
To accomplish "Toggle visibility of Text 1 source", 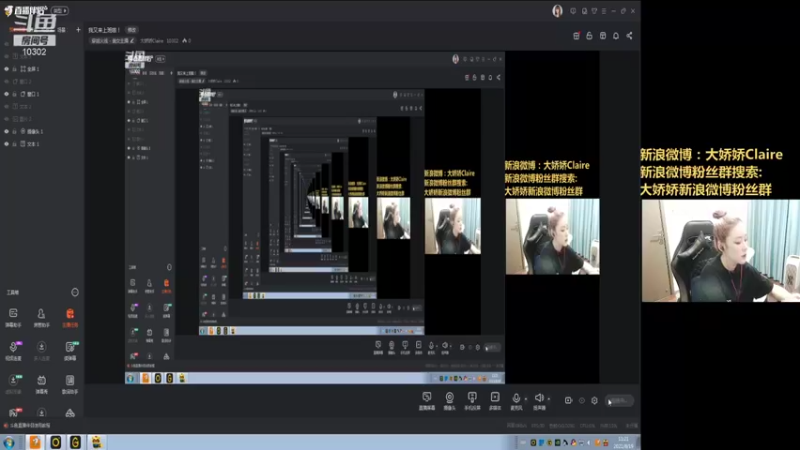I will click(7, 144).
